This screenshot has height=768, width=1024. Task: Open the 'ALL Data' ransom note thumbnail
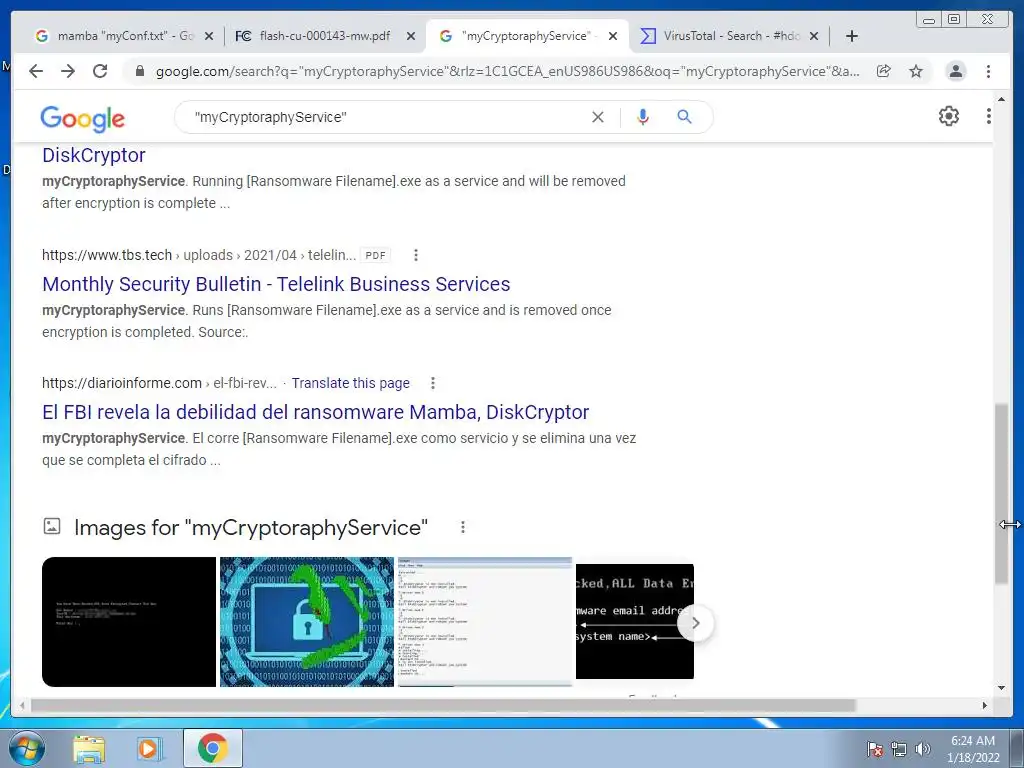(x=635, y=622)
